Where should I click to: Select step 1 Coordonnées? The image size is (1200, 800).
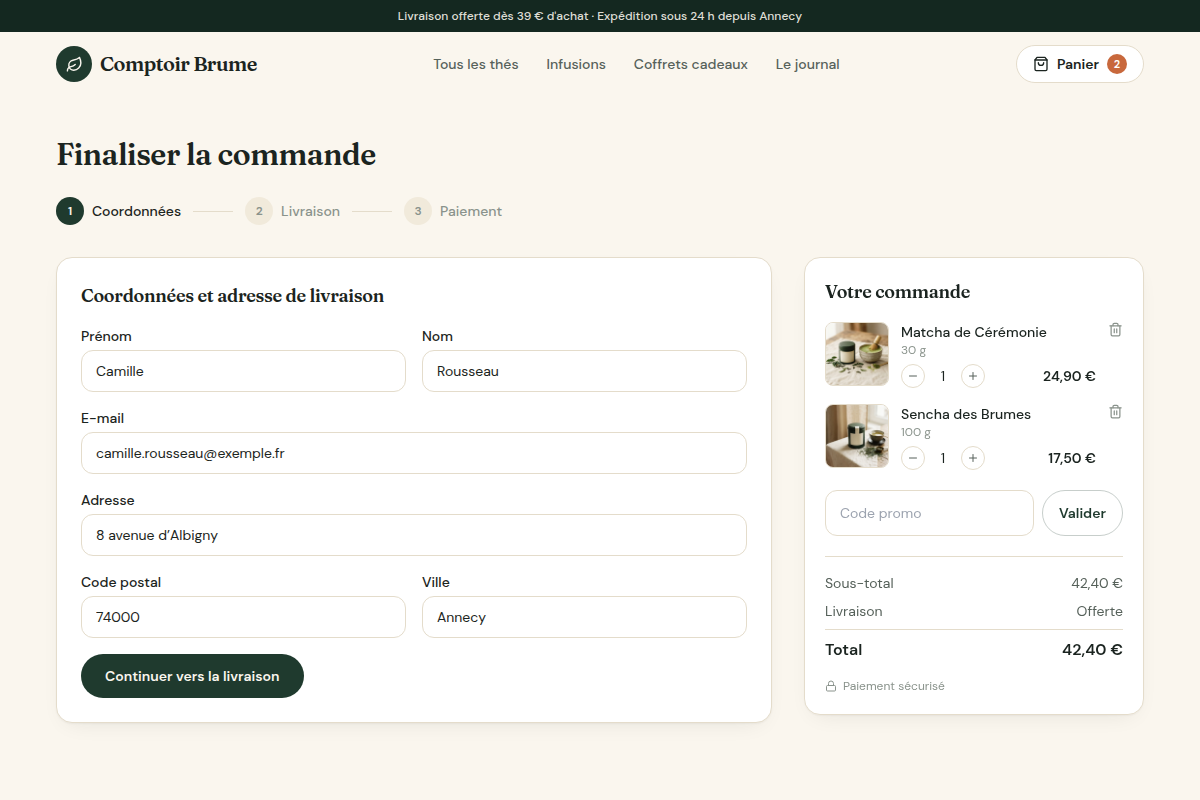[119, 211]
